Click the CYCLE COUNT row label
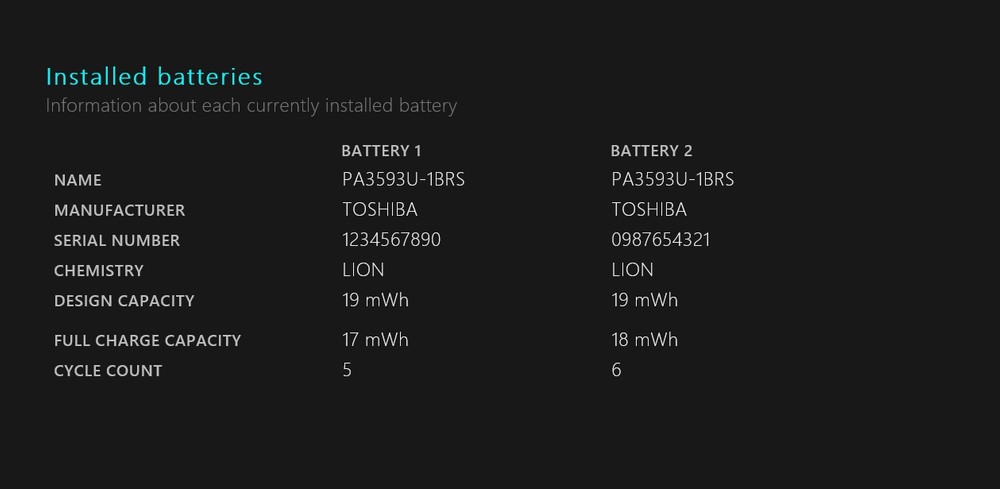Screen dimensions: 1000x489 [x=108, y=370]
